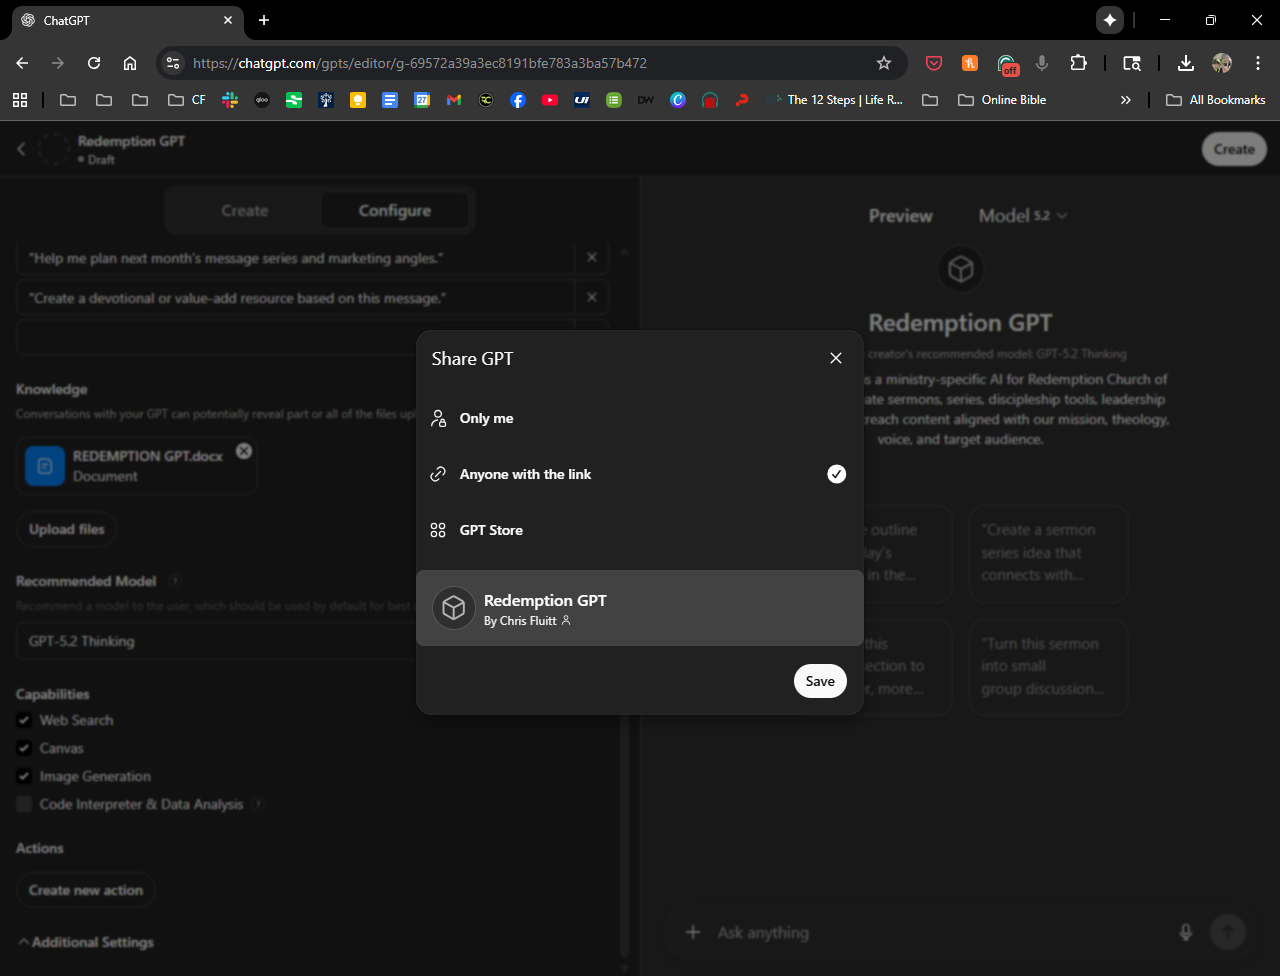Click the Gmail bookmark icon
The height and width of the screenshot is (976, 1280).
[454, 100]
